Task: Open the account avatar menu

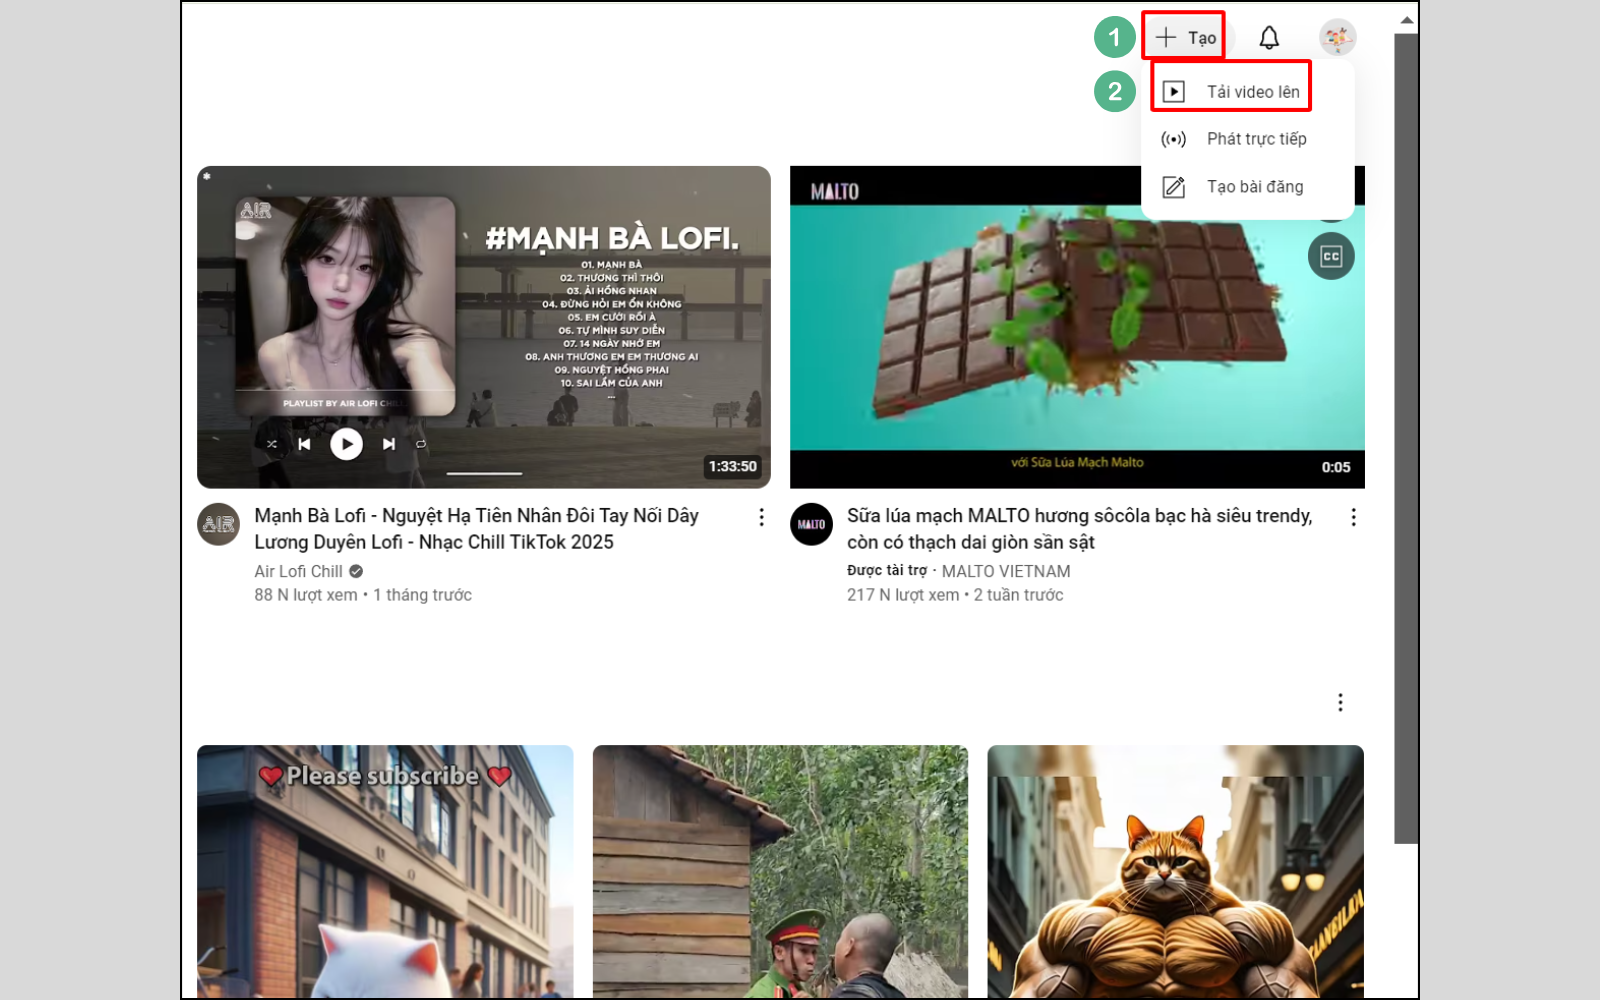Action: click(x=1337, y=38)
